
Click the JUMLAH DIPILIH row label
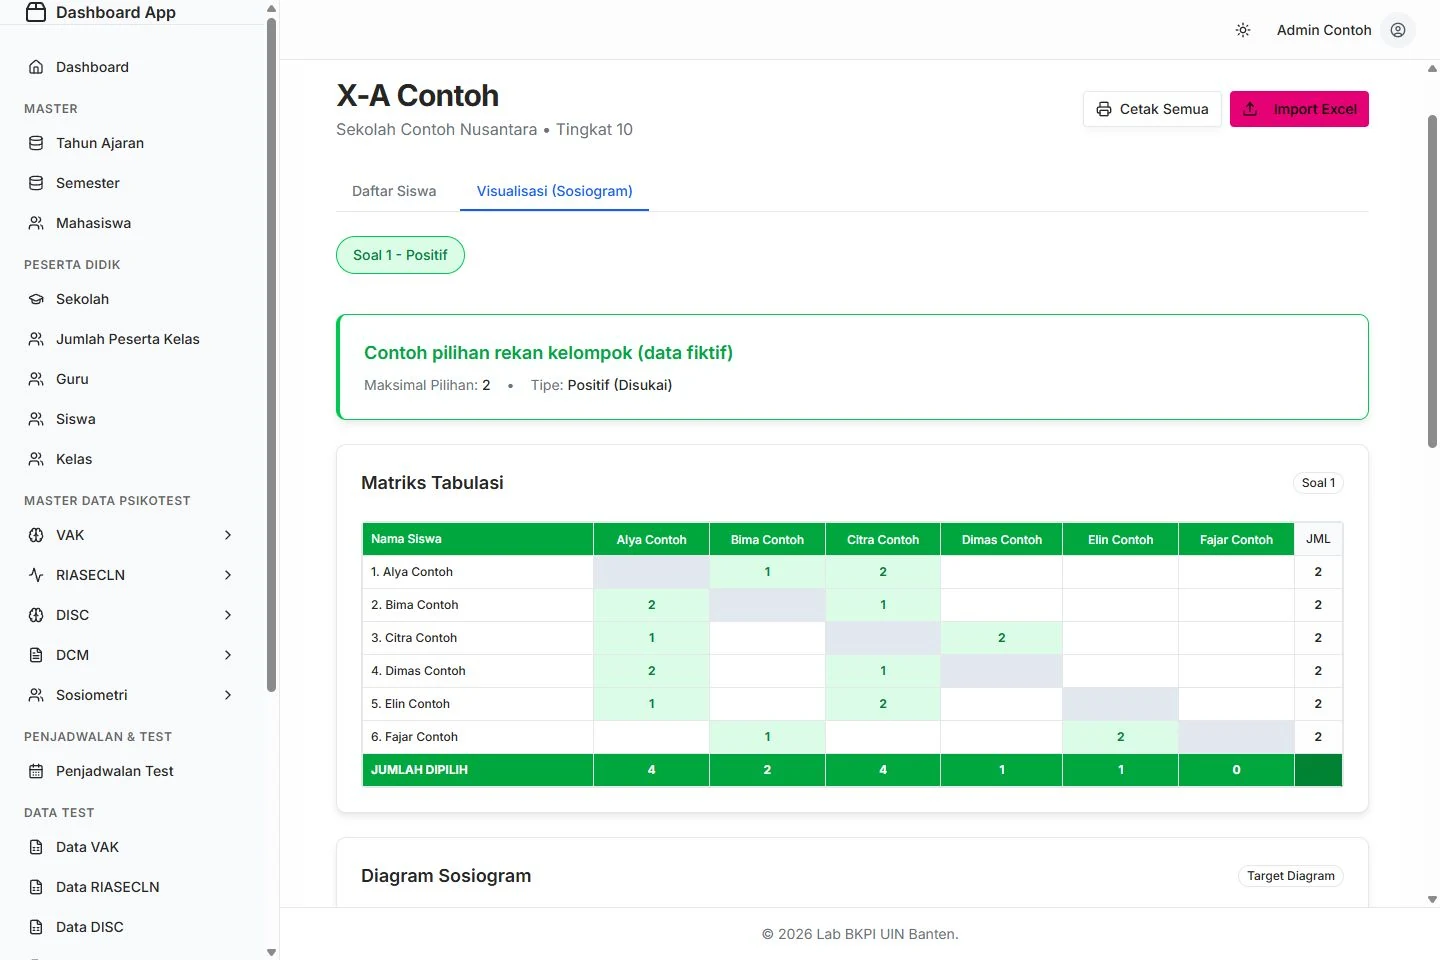coord(419,770)
